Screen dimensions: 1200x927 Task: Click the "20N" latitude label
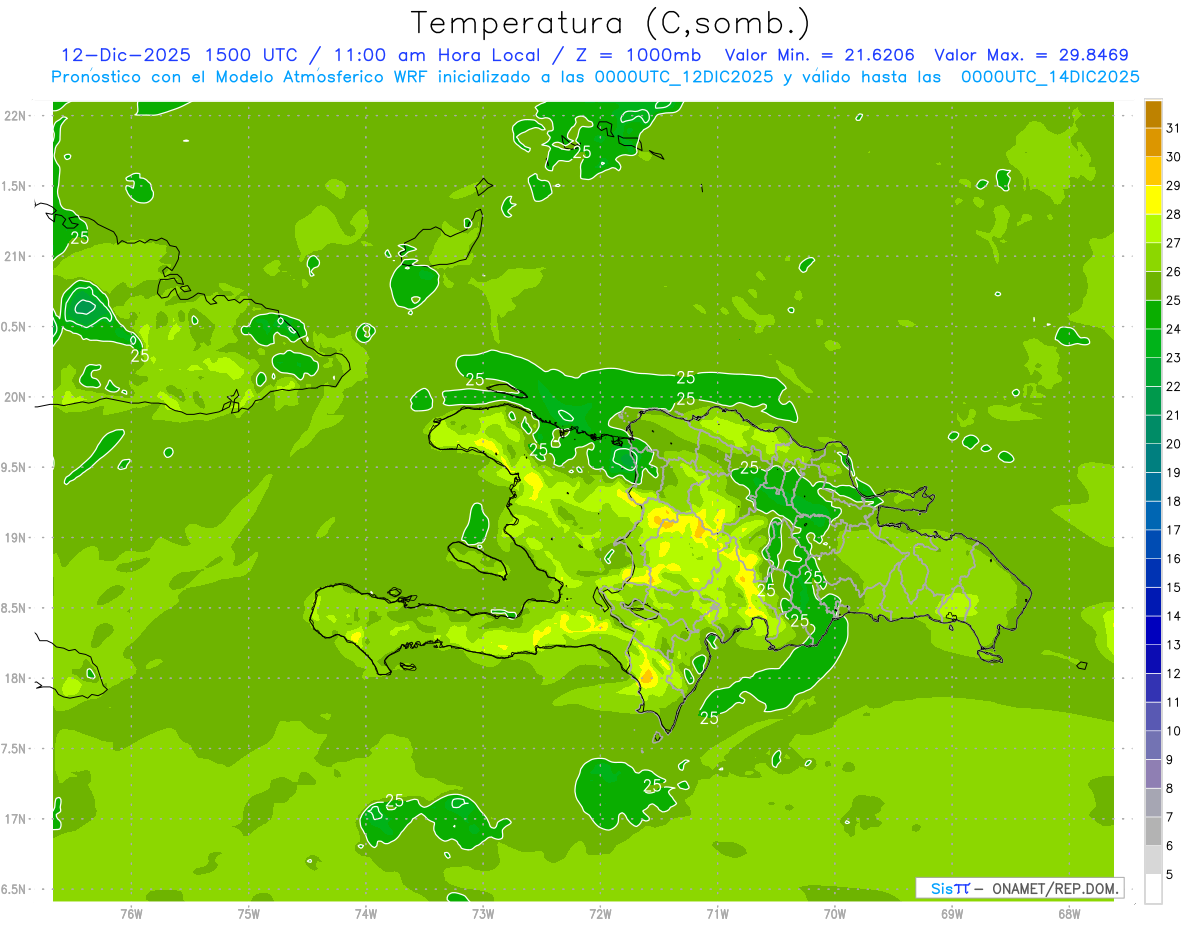tap(16, 397)
